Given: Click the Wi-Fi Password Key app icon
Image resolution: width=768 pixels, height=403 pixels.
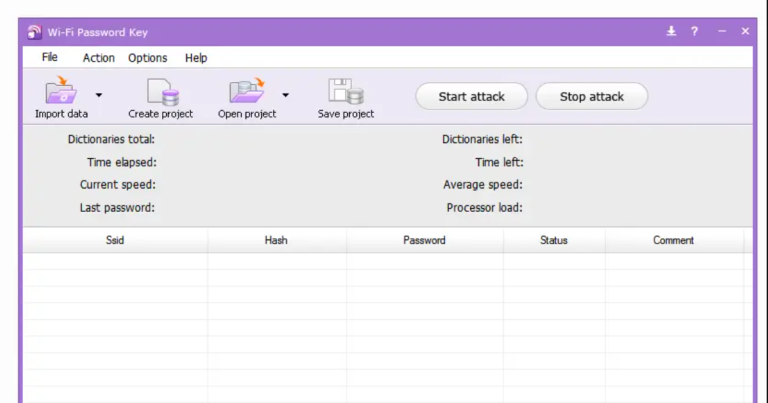Looking at the screenshot, I should 34,32.
